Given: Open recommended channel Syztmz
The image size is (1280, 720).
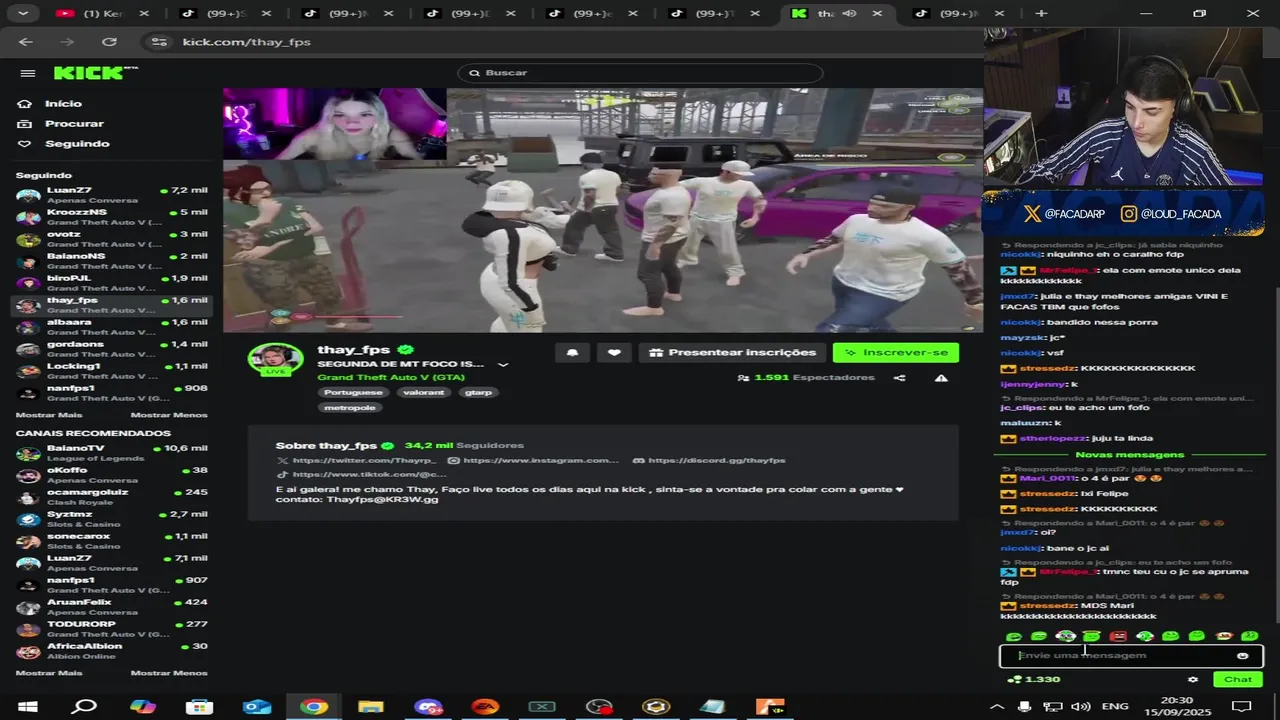Looking at the screenshot, I should (112, 519).
